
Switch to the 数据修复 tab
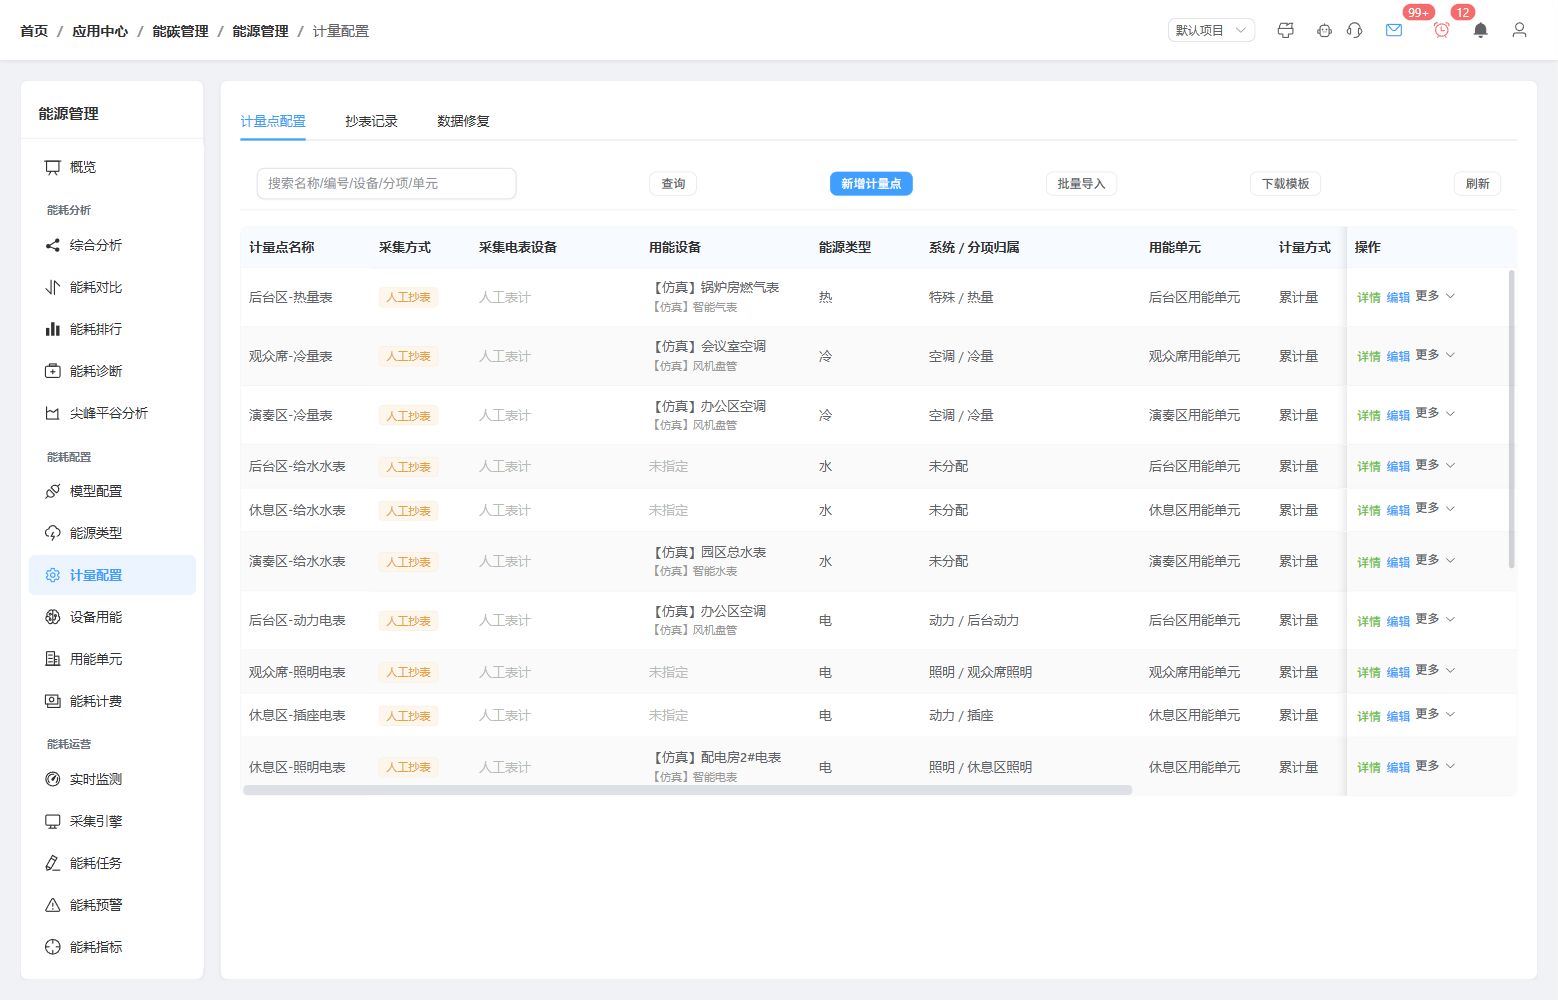[x=463, y=121]
